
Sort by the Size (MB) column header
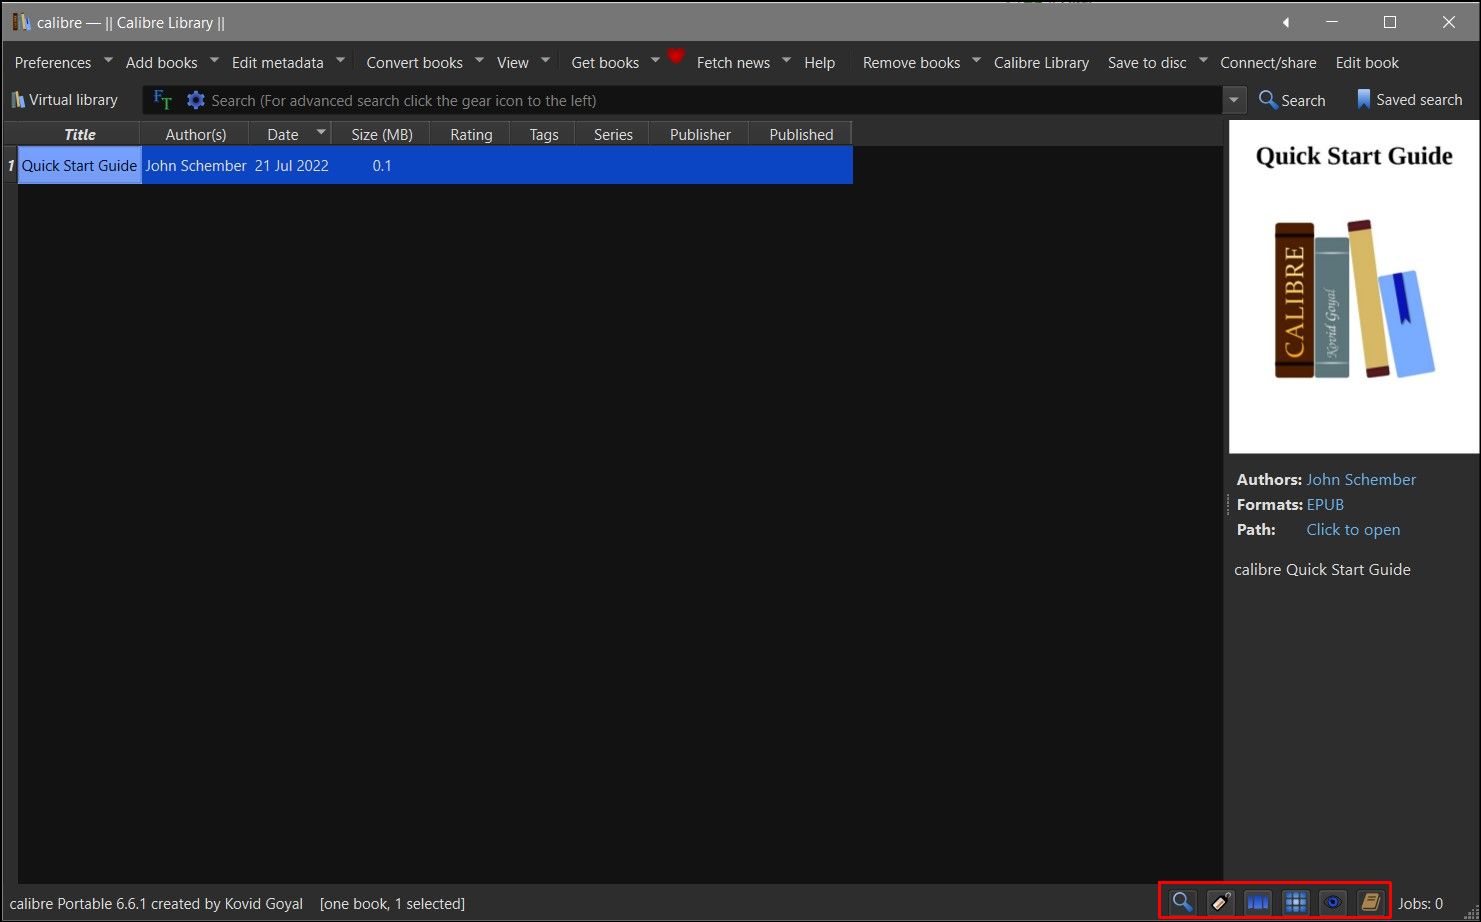point(382,134)
